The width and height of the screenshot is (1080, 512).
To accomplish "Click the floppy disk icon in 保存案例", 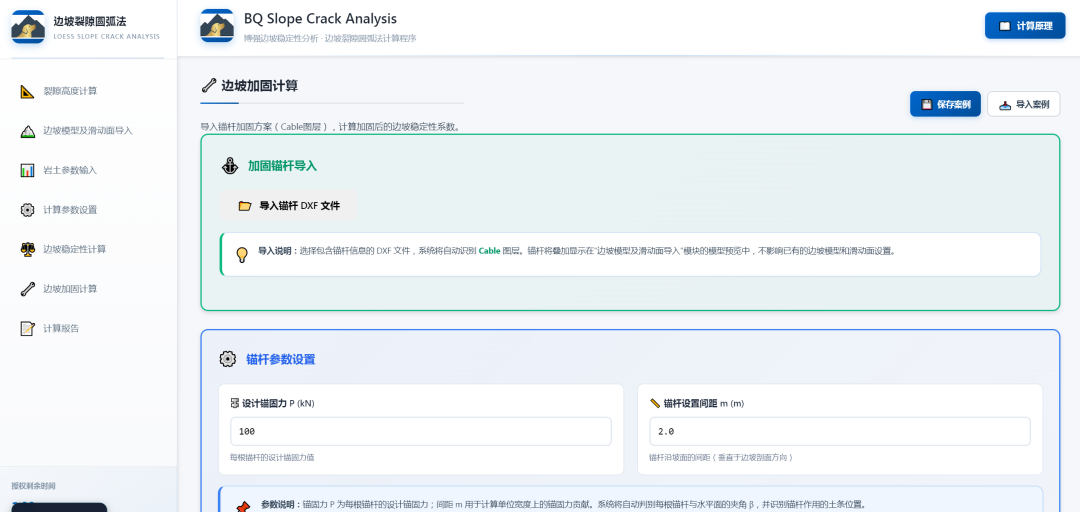I will point(927,104).
